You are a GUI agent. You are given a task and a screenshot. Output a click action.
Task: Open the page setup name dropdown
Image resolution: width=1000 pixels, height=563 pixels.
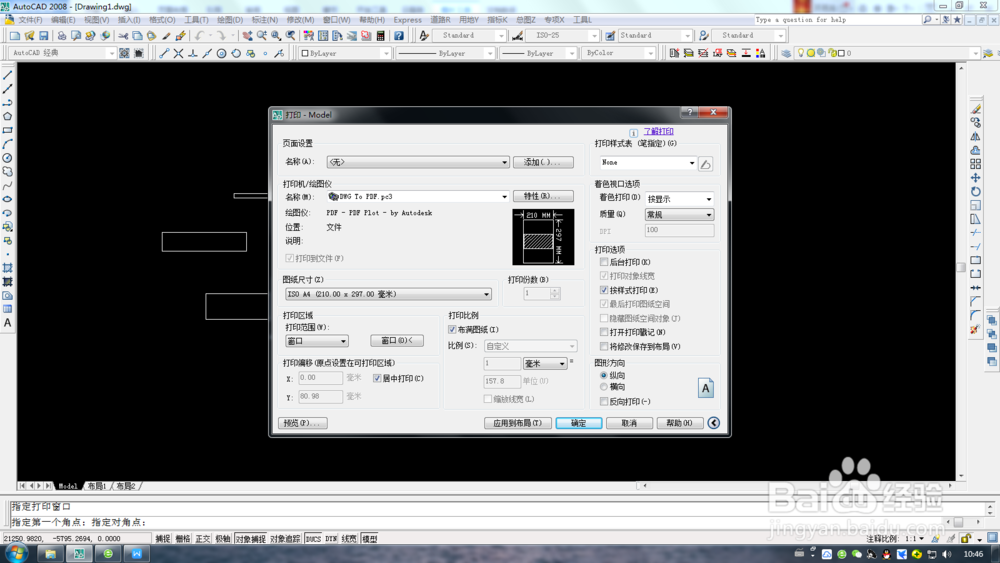(x=418, y=162)
